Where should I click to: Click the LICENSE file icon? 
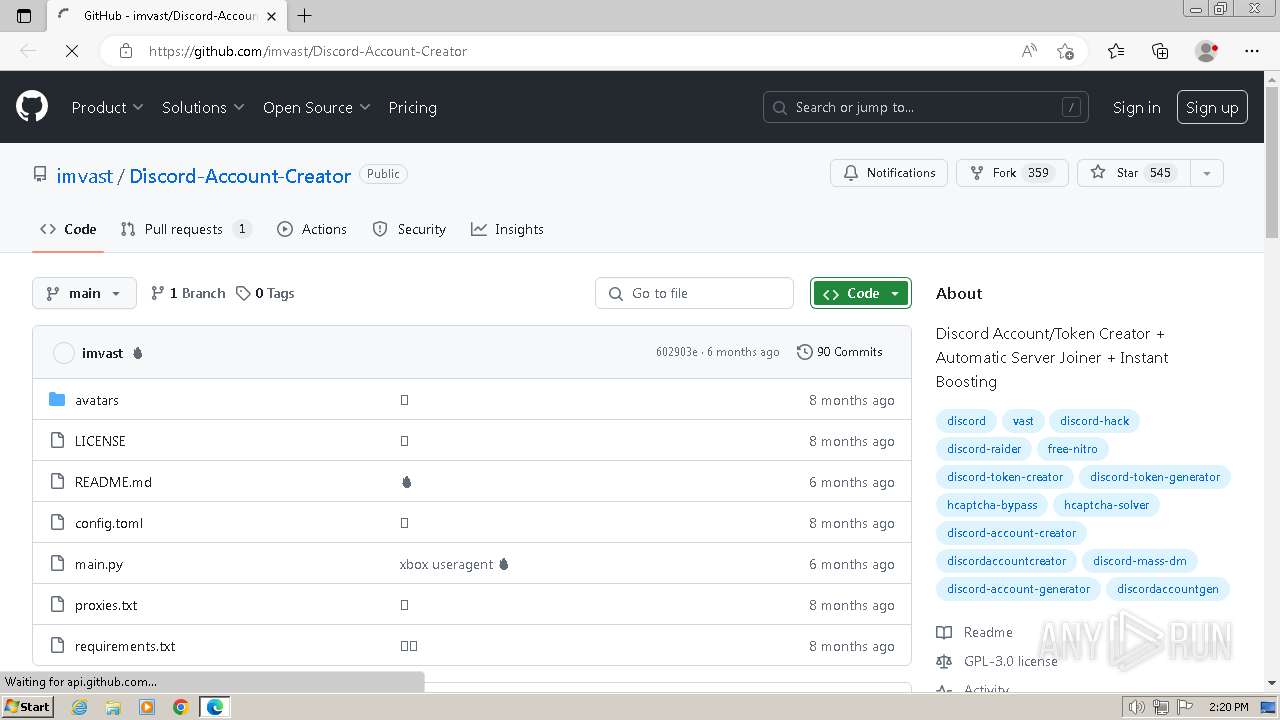click(x=57, y=441)
